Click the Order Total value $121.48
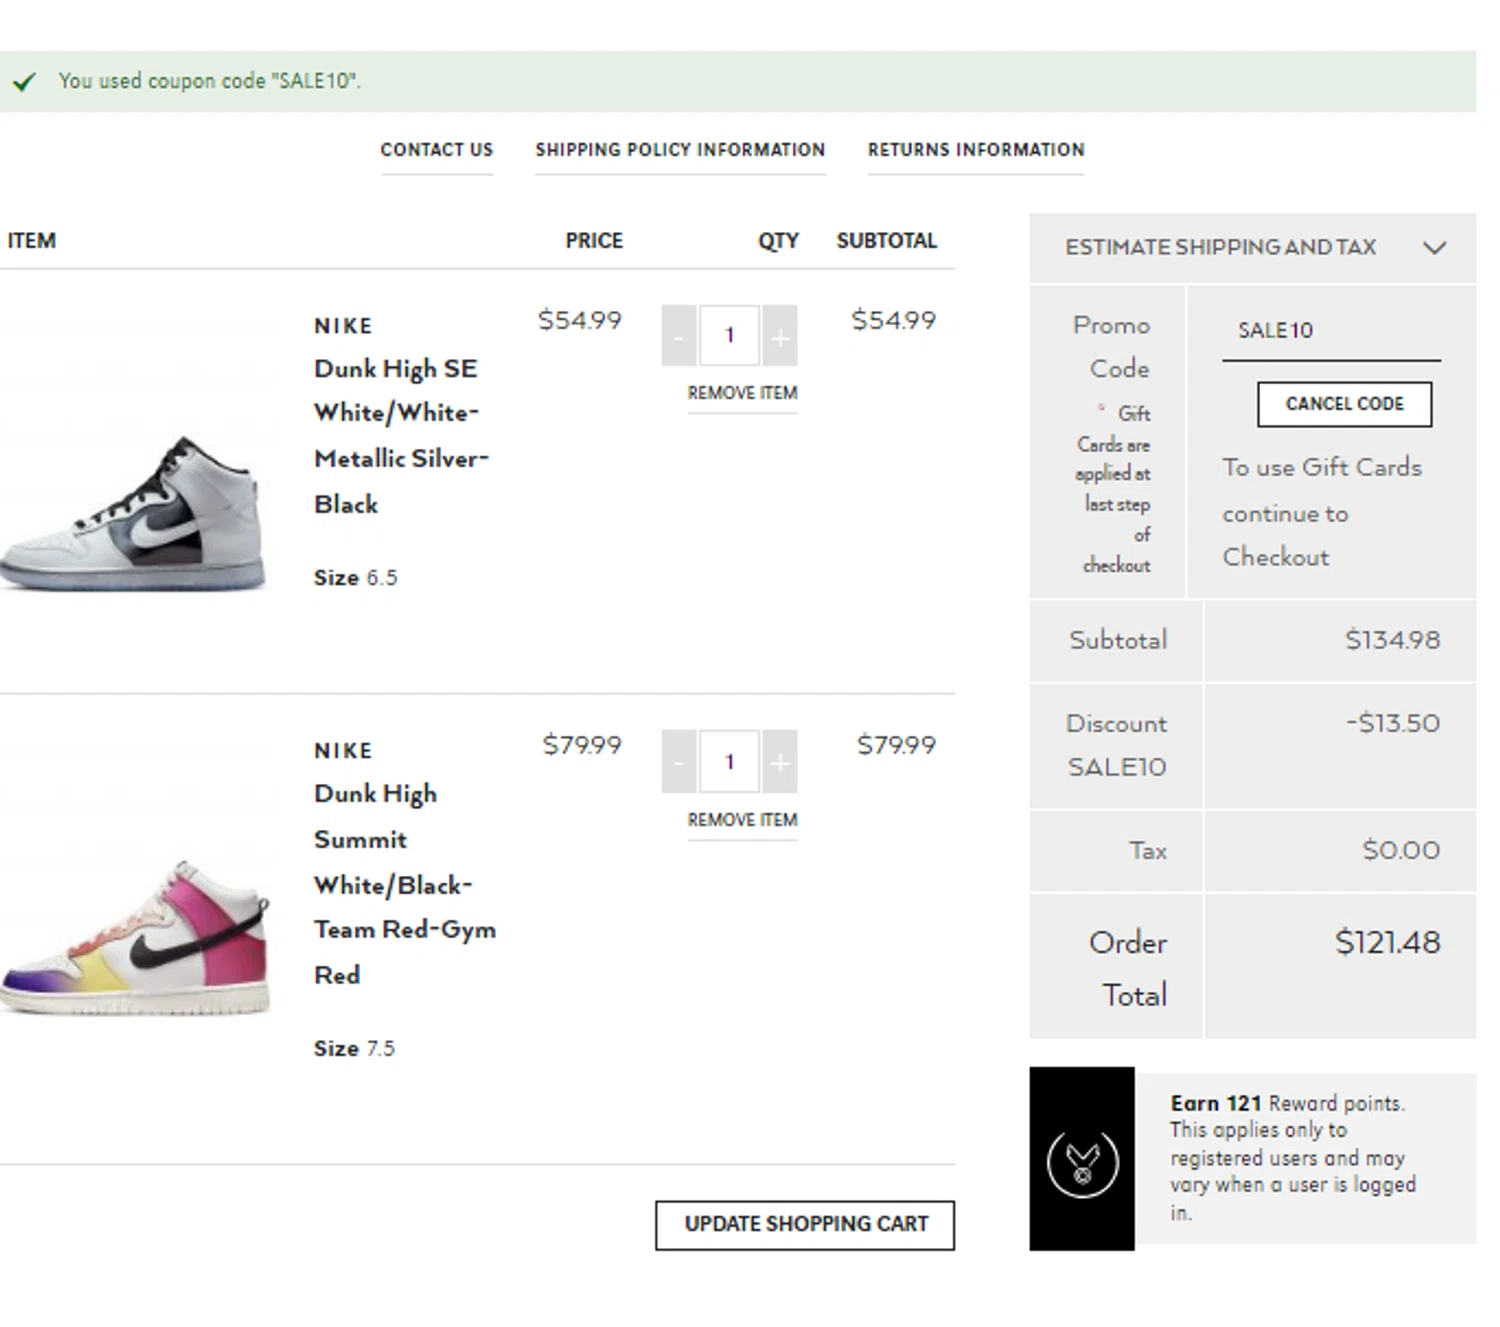Viewport: 1500px width, 1327px height. [x=1388, y=942]
